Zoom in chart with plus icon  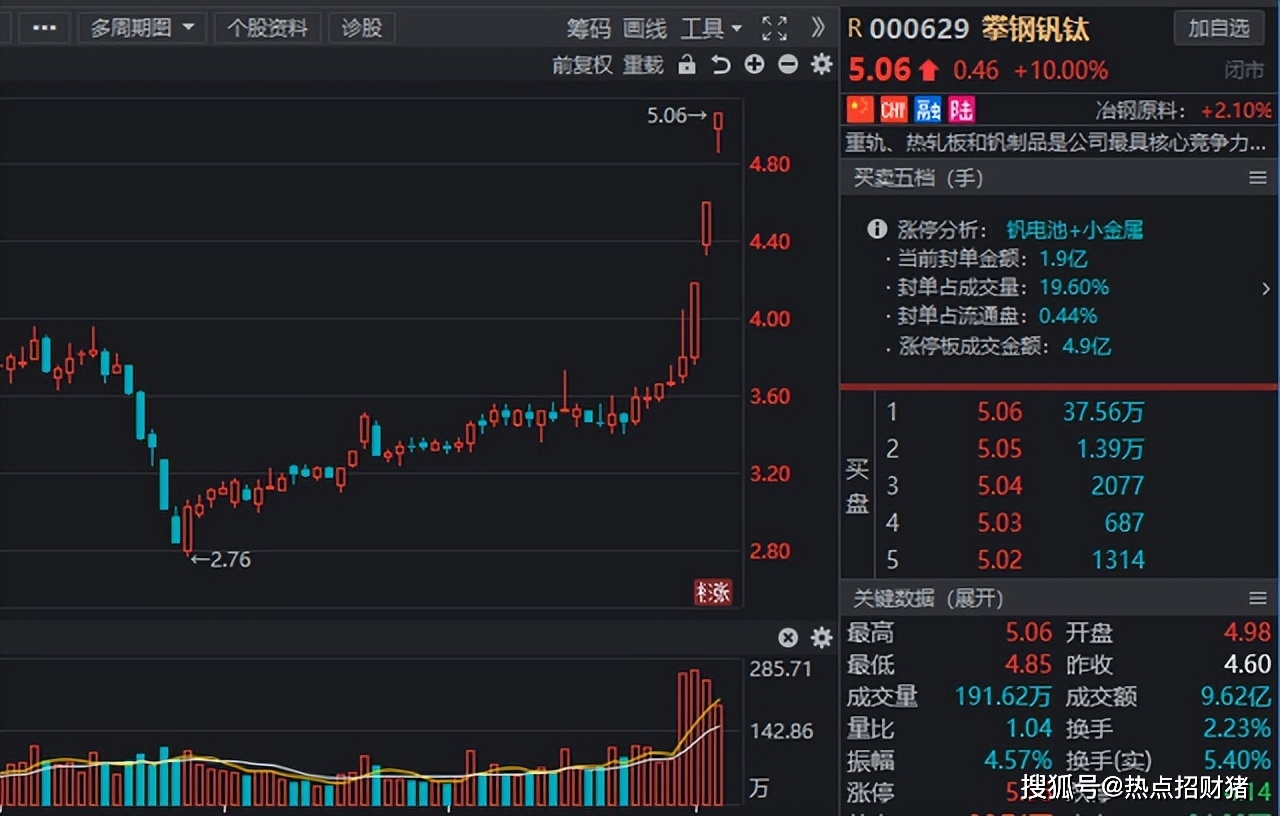pos(754,65)
